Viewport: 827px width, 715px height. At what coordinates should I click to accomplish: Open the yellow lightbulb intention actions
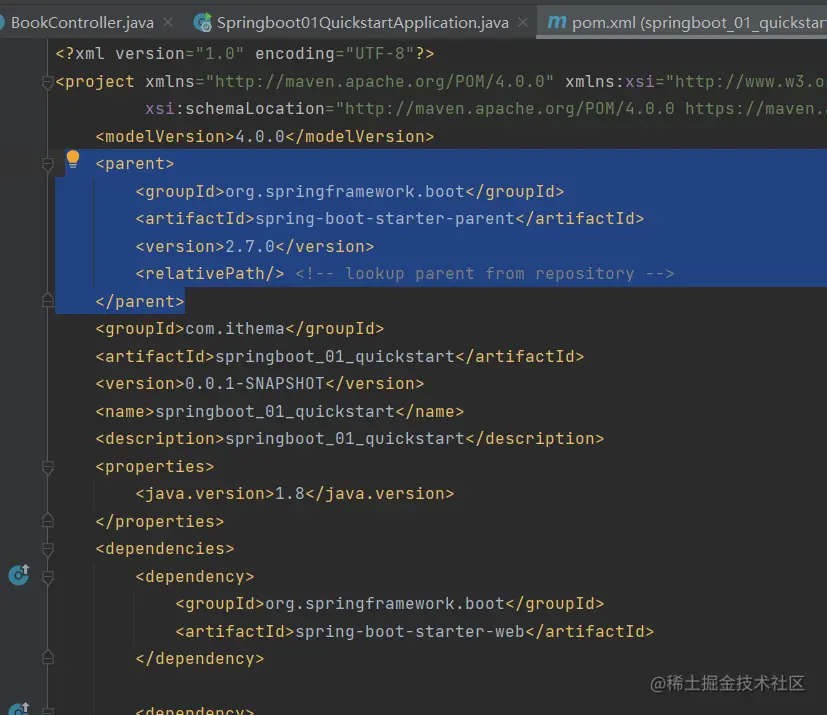click(73, 159)
